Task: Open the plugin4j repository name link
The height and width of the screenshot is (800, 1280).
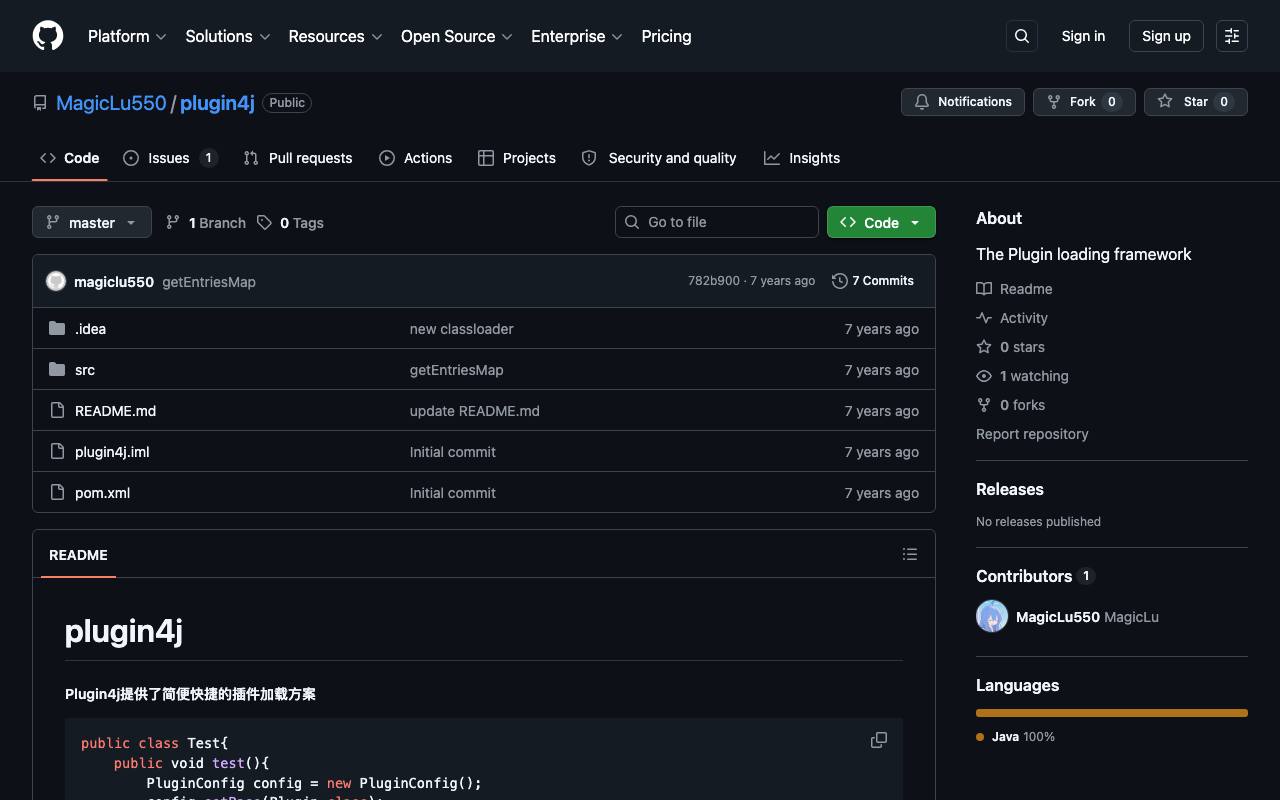Action: [x=217, y=103]
